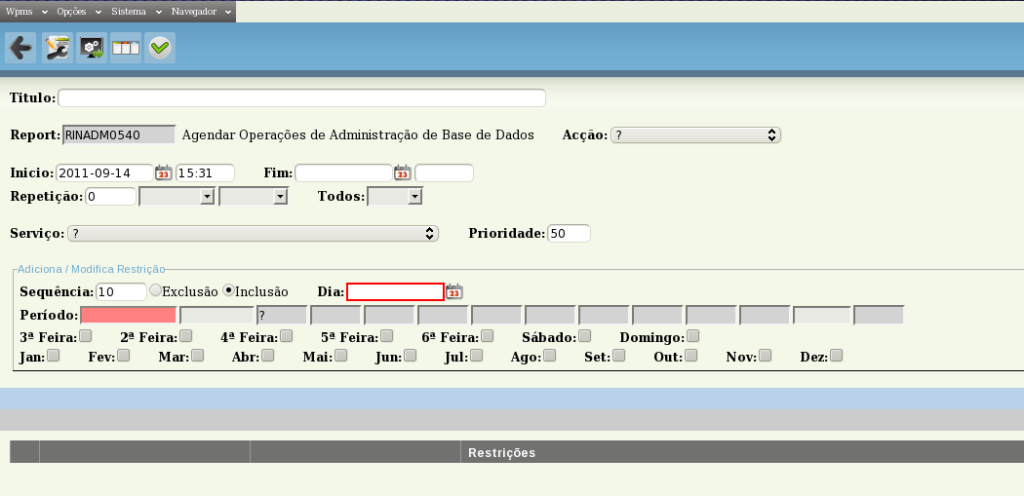The height and width of the screenshot is (496, 1024).
Task: Enable the Abr month checkbox
Action: point(268,356)
